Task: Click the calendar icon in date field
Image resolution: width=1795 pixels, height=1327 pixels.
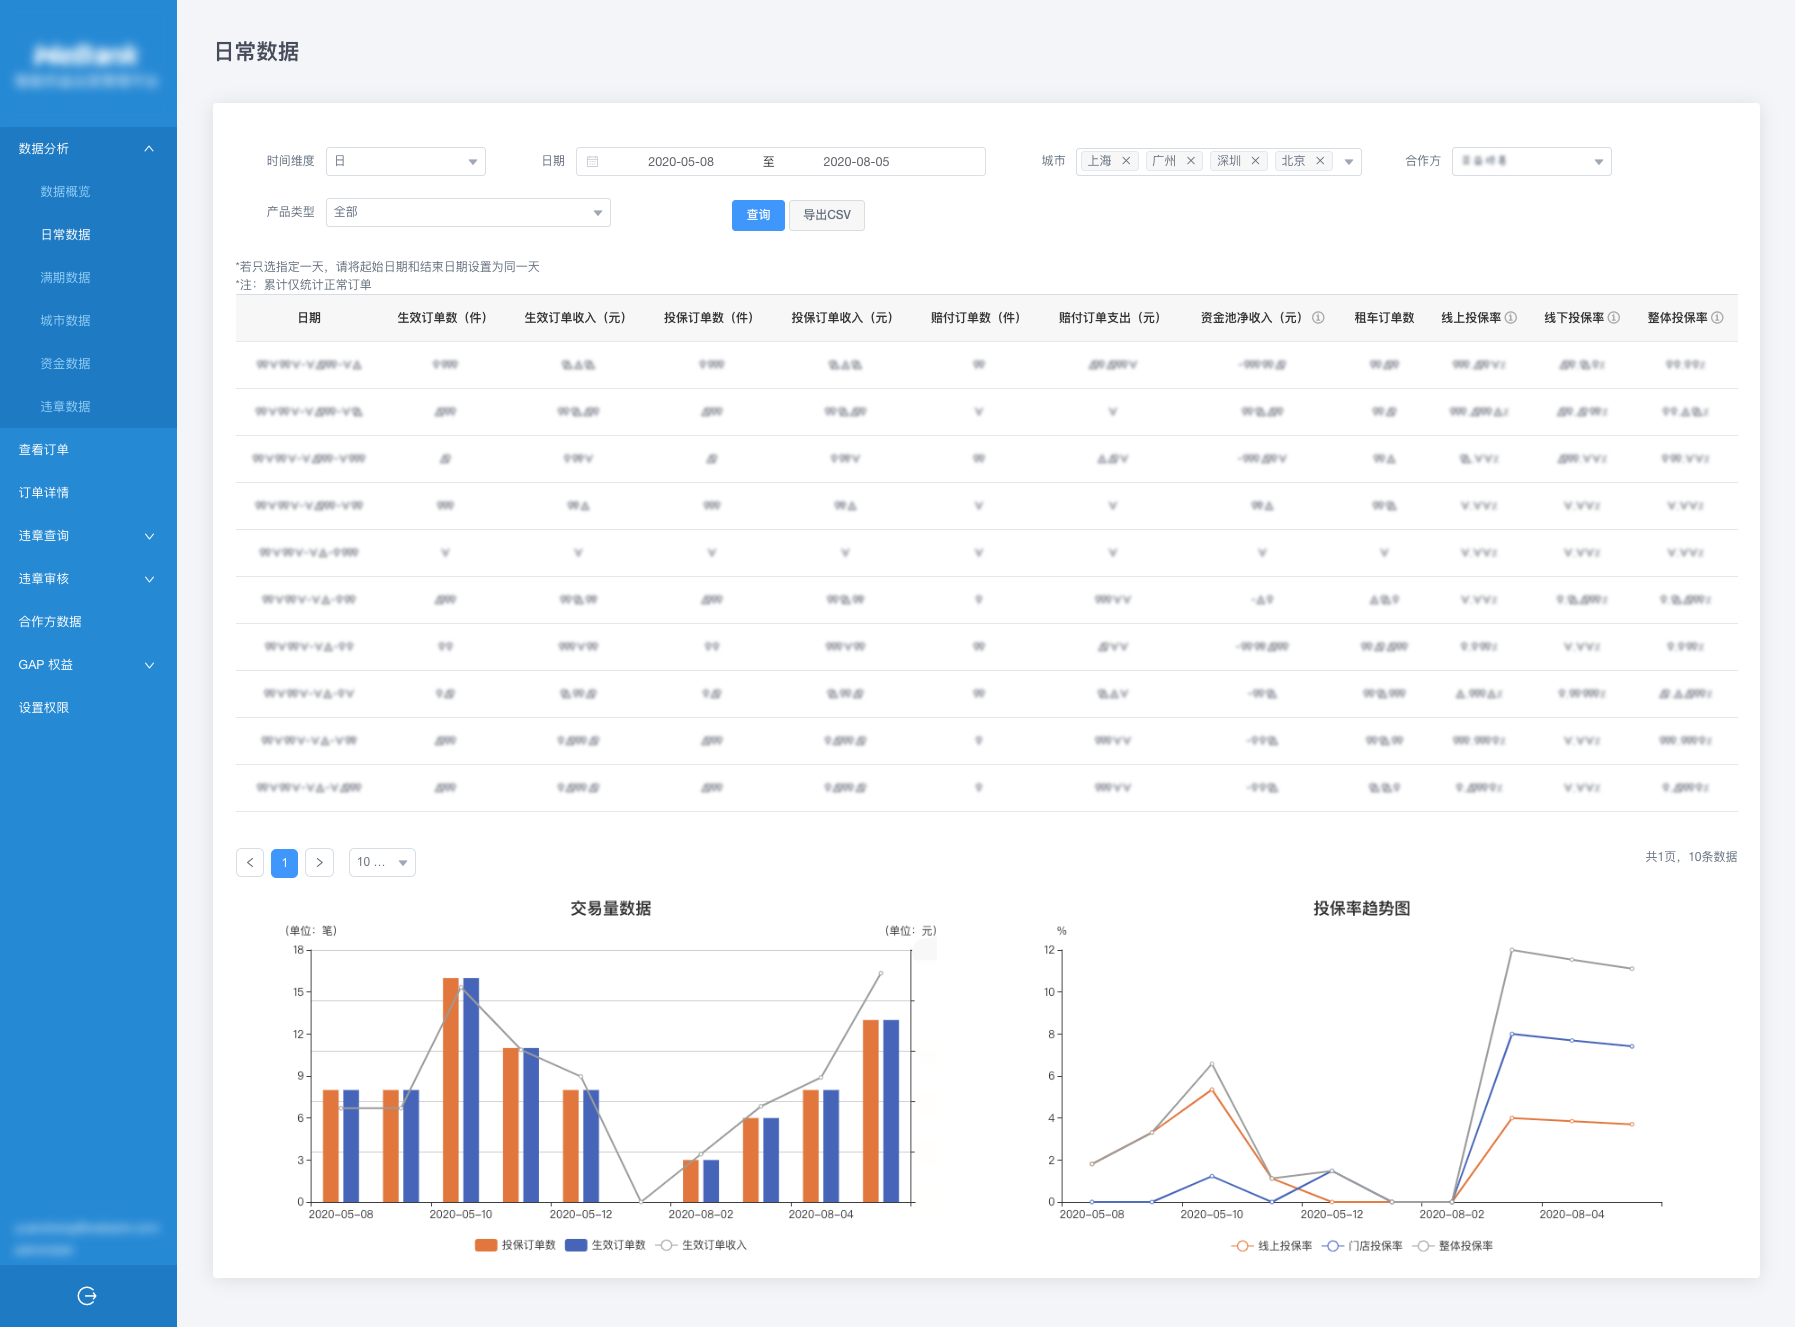Action: (x=593, y=162)
